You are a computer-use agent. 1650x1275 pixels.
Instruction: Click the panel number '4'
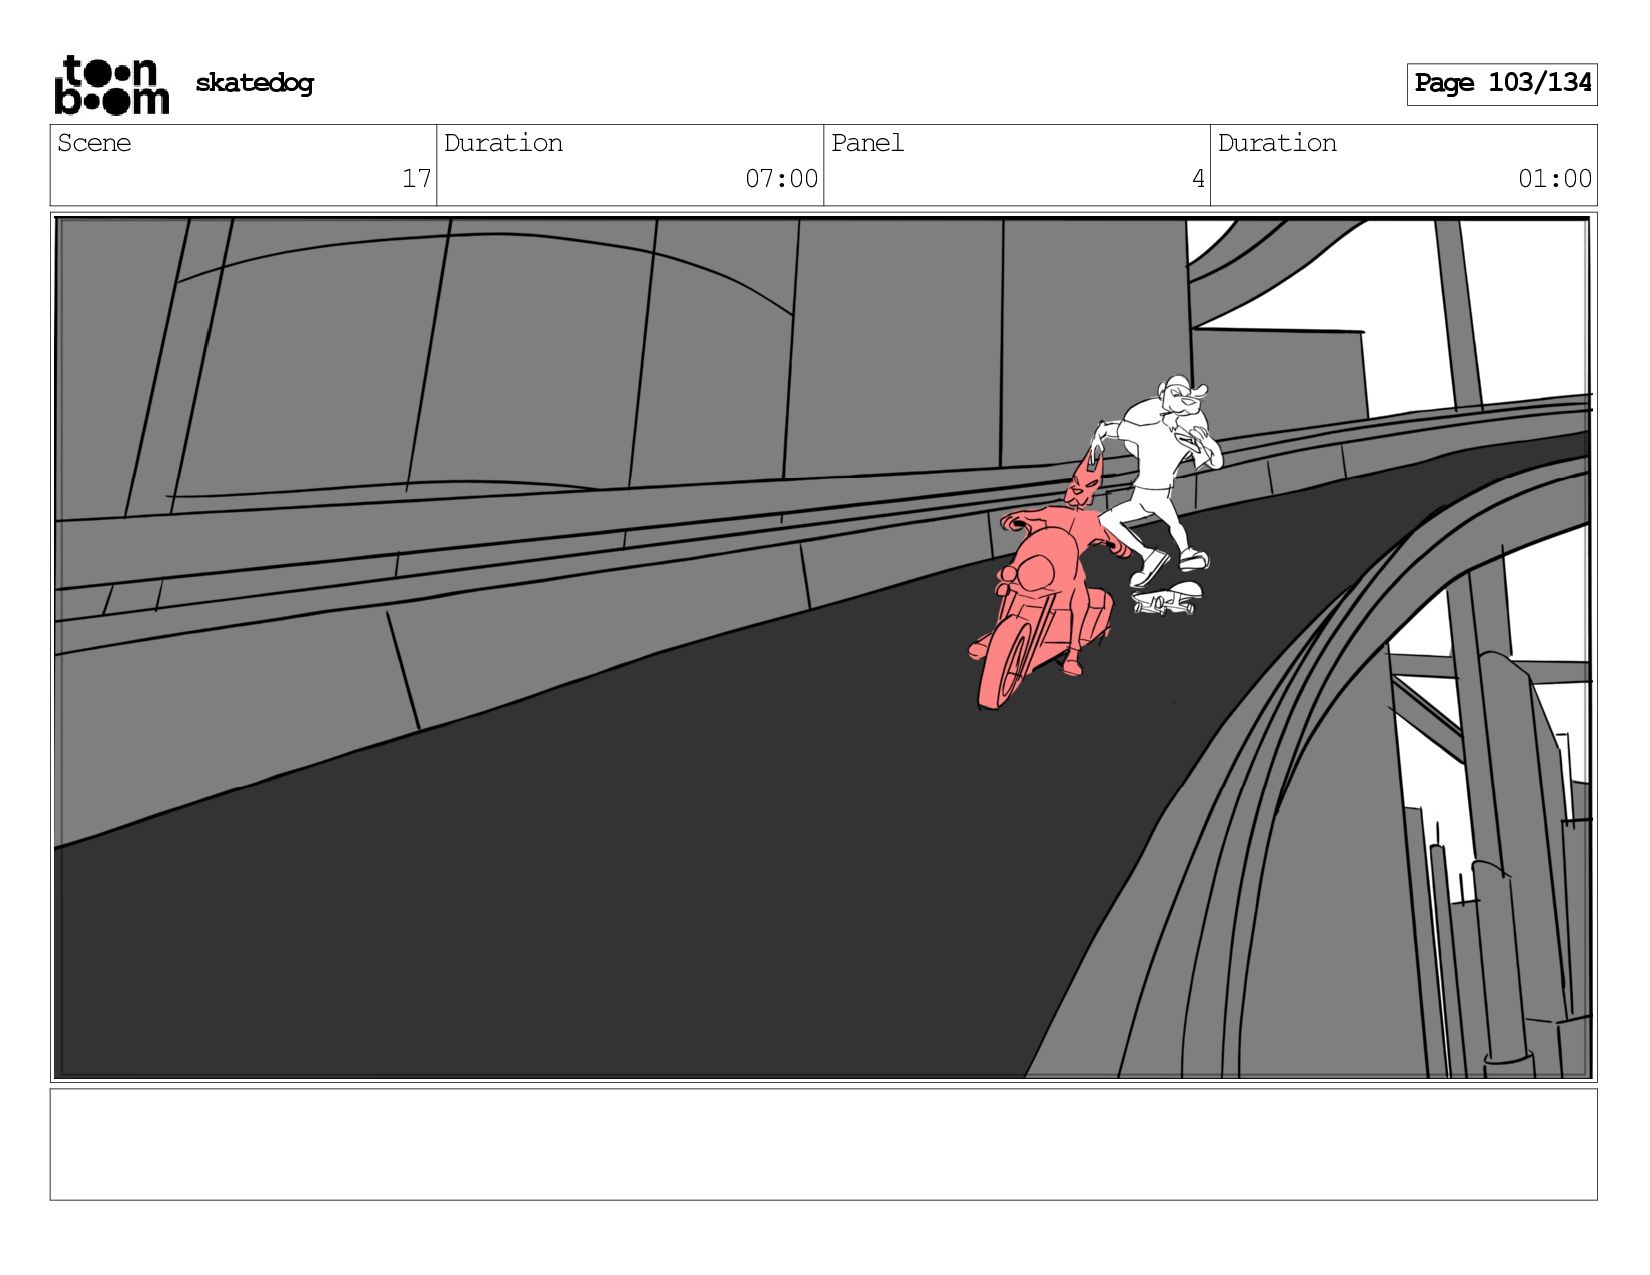[x=1198, y=179]
